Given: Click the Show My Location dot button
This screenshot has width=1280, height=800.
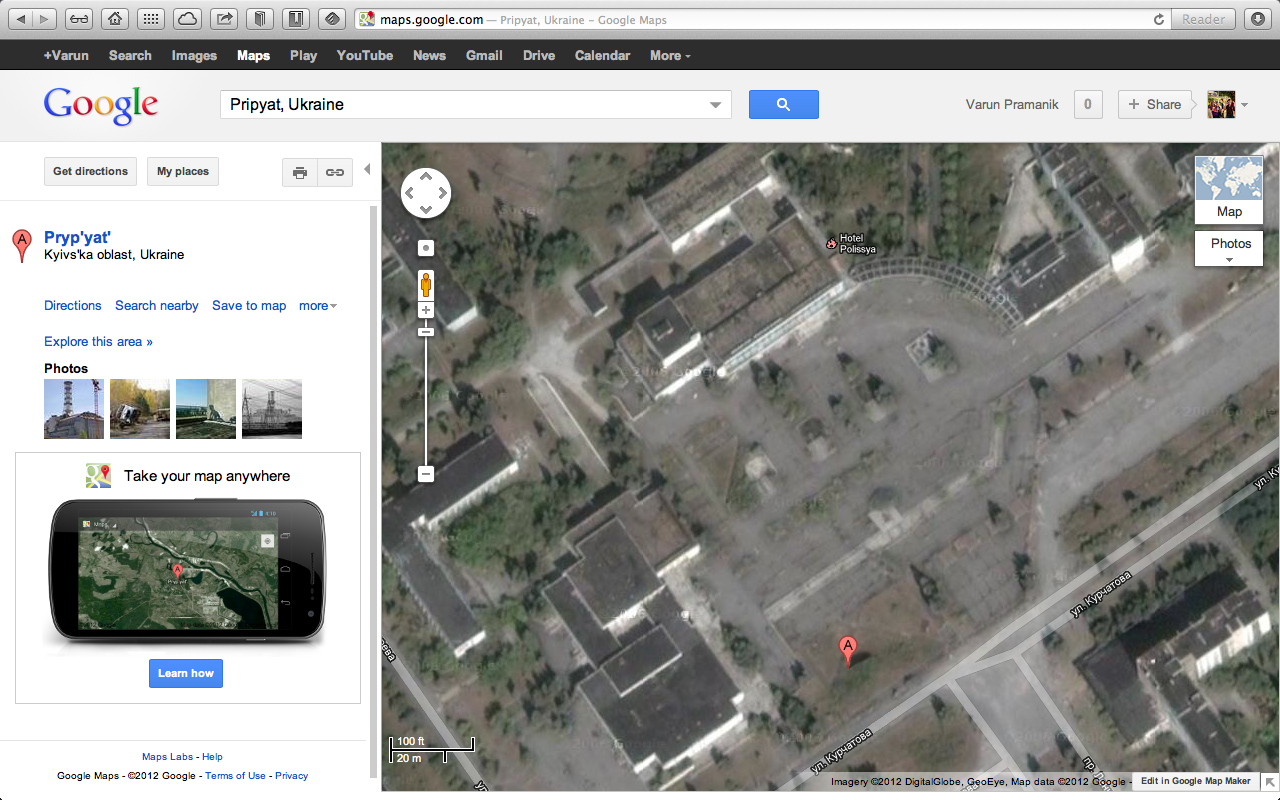Looking at the screenshot, I should click(426, 247).
